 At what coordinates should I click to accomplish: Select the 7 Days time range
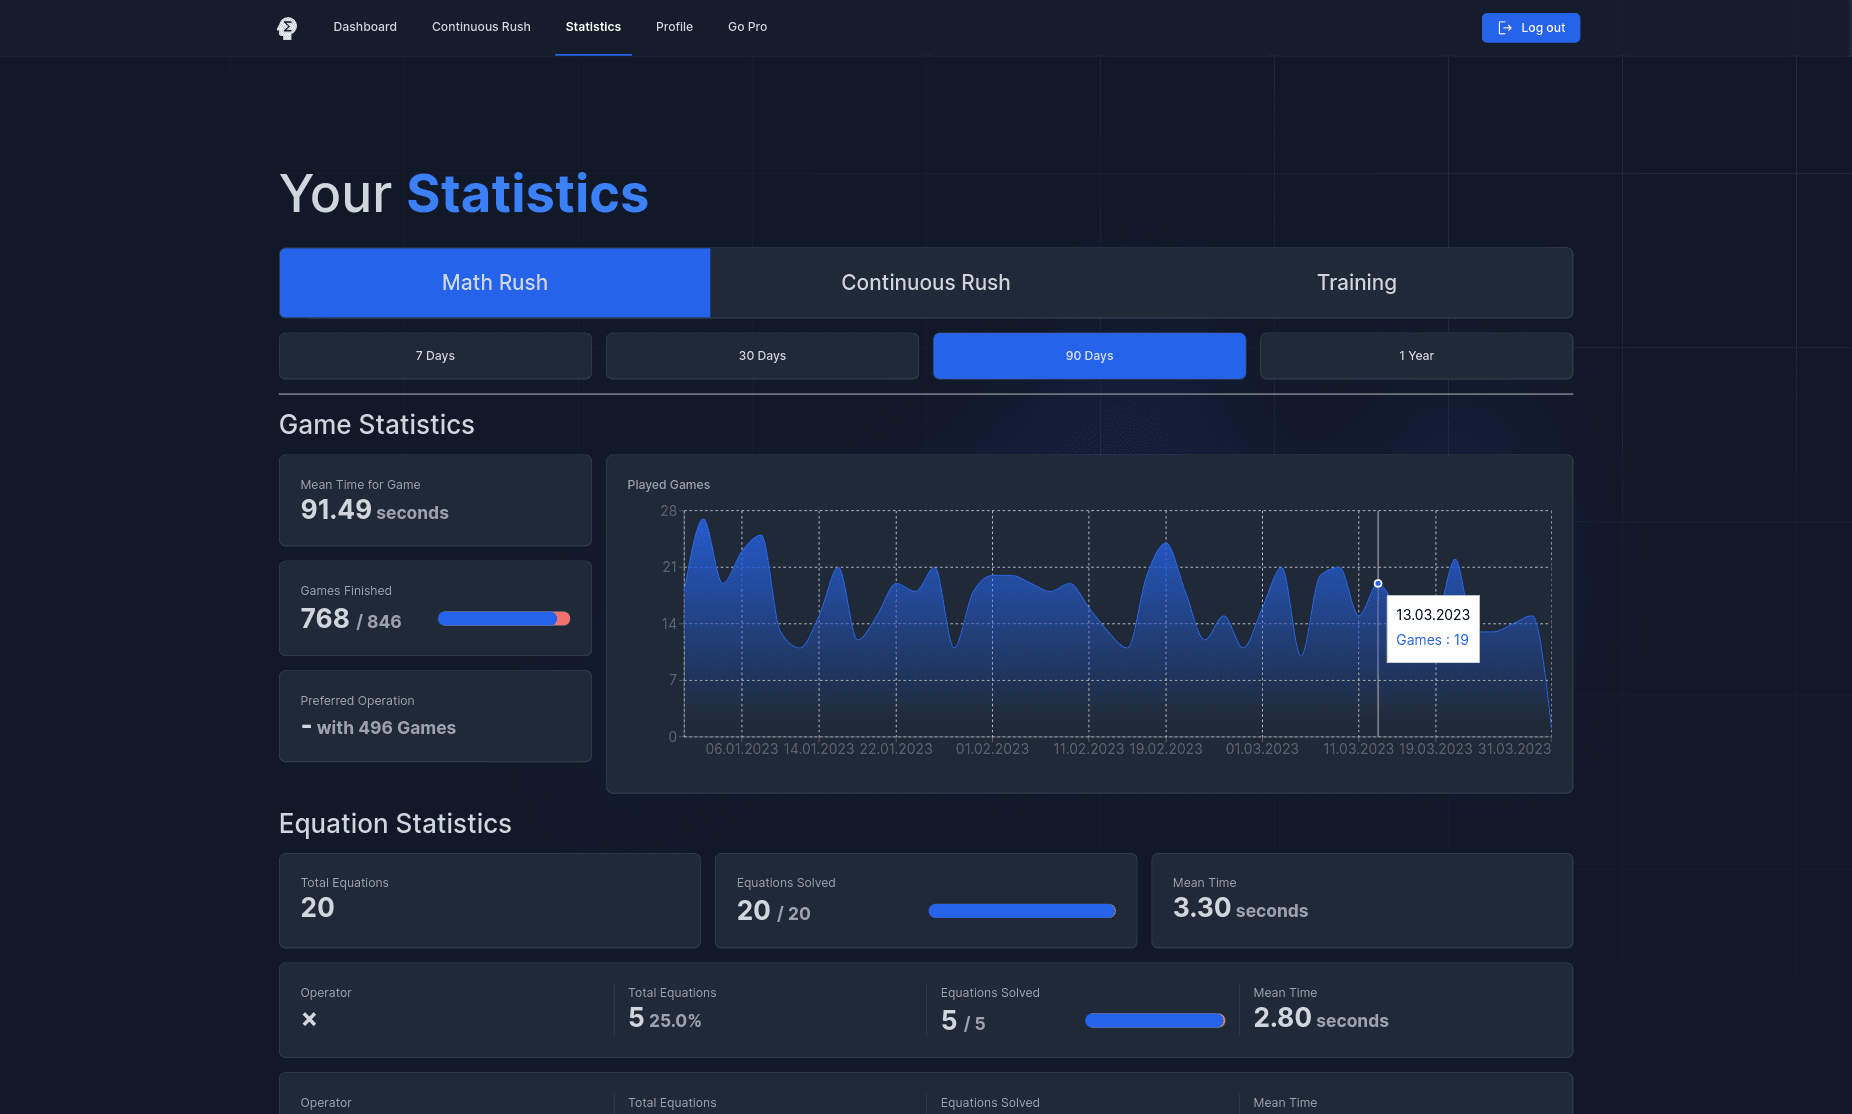point(435,356)
